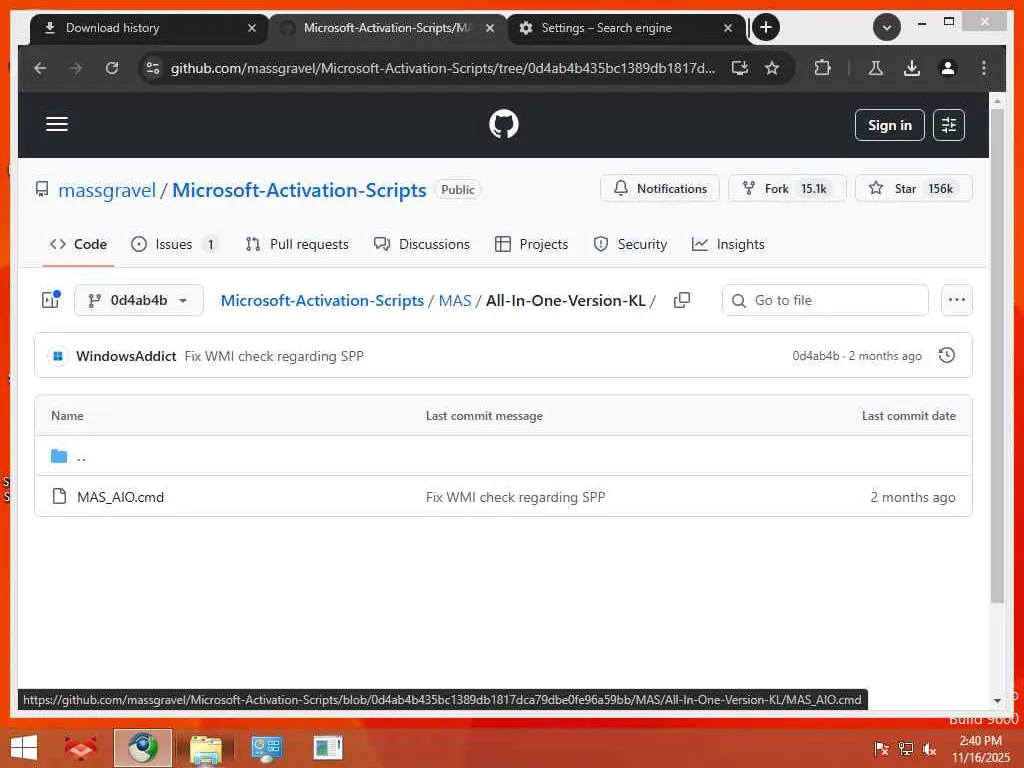
Task: Open browser profile avatar icon
Action: click(948, 68)
